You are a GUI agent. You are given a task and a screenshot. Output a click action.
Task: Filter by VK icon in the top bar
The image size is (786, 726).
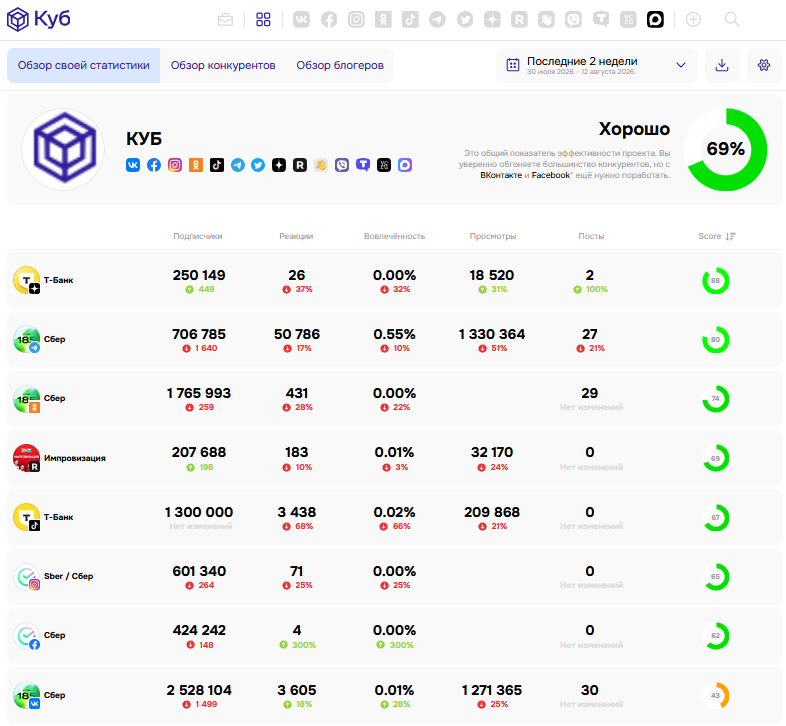[x=301, y=20]
